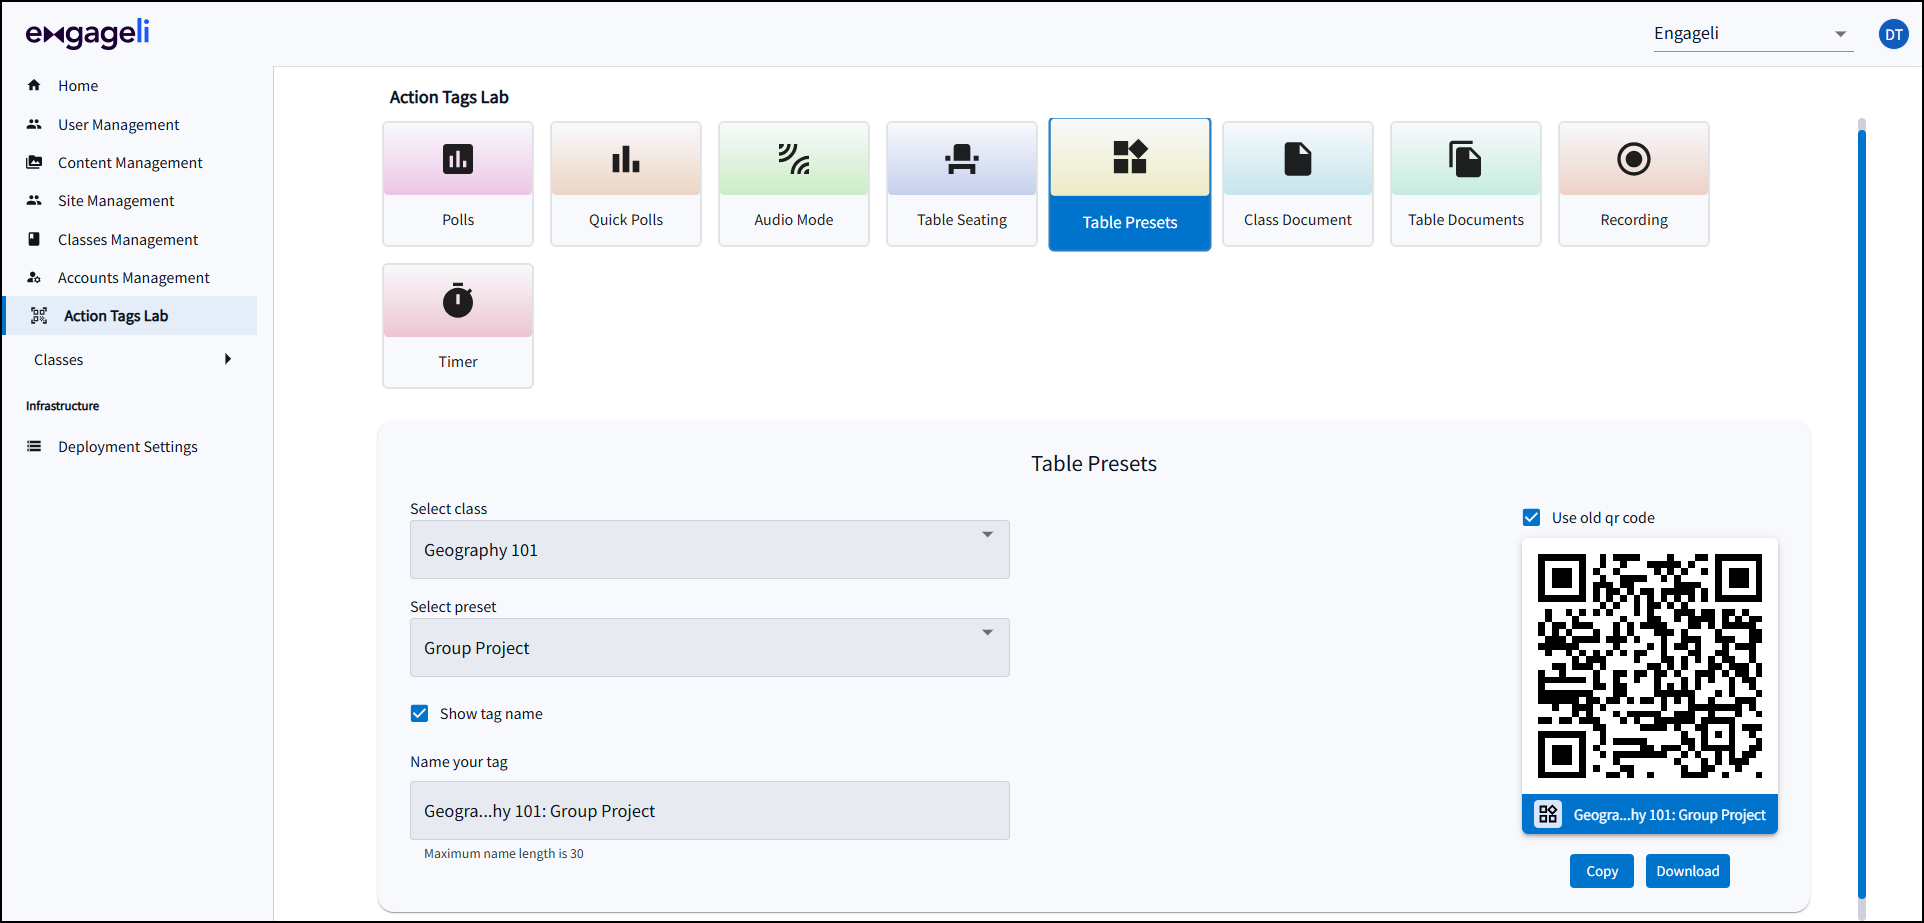This screenshot has height=923, width=1924.
Task: Copy the QR code
Action: tap(1602, 871)
